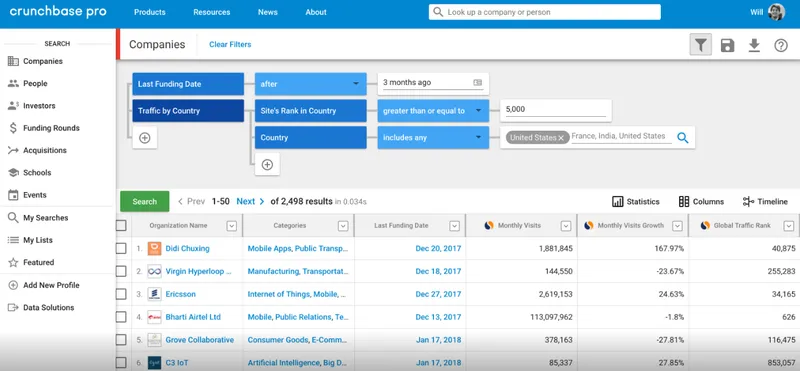Viewport: 800px width, 371px height.
Task: Click the Ericsson logo
Action: [x=155, y=294]
